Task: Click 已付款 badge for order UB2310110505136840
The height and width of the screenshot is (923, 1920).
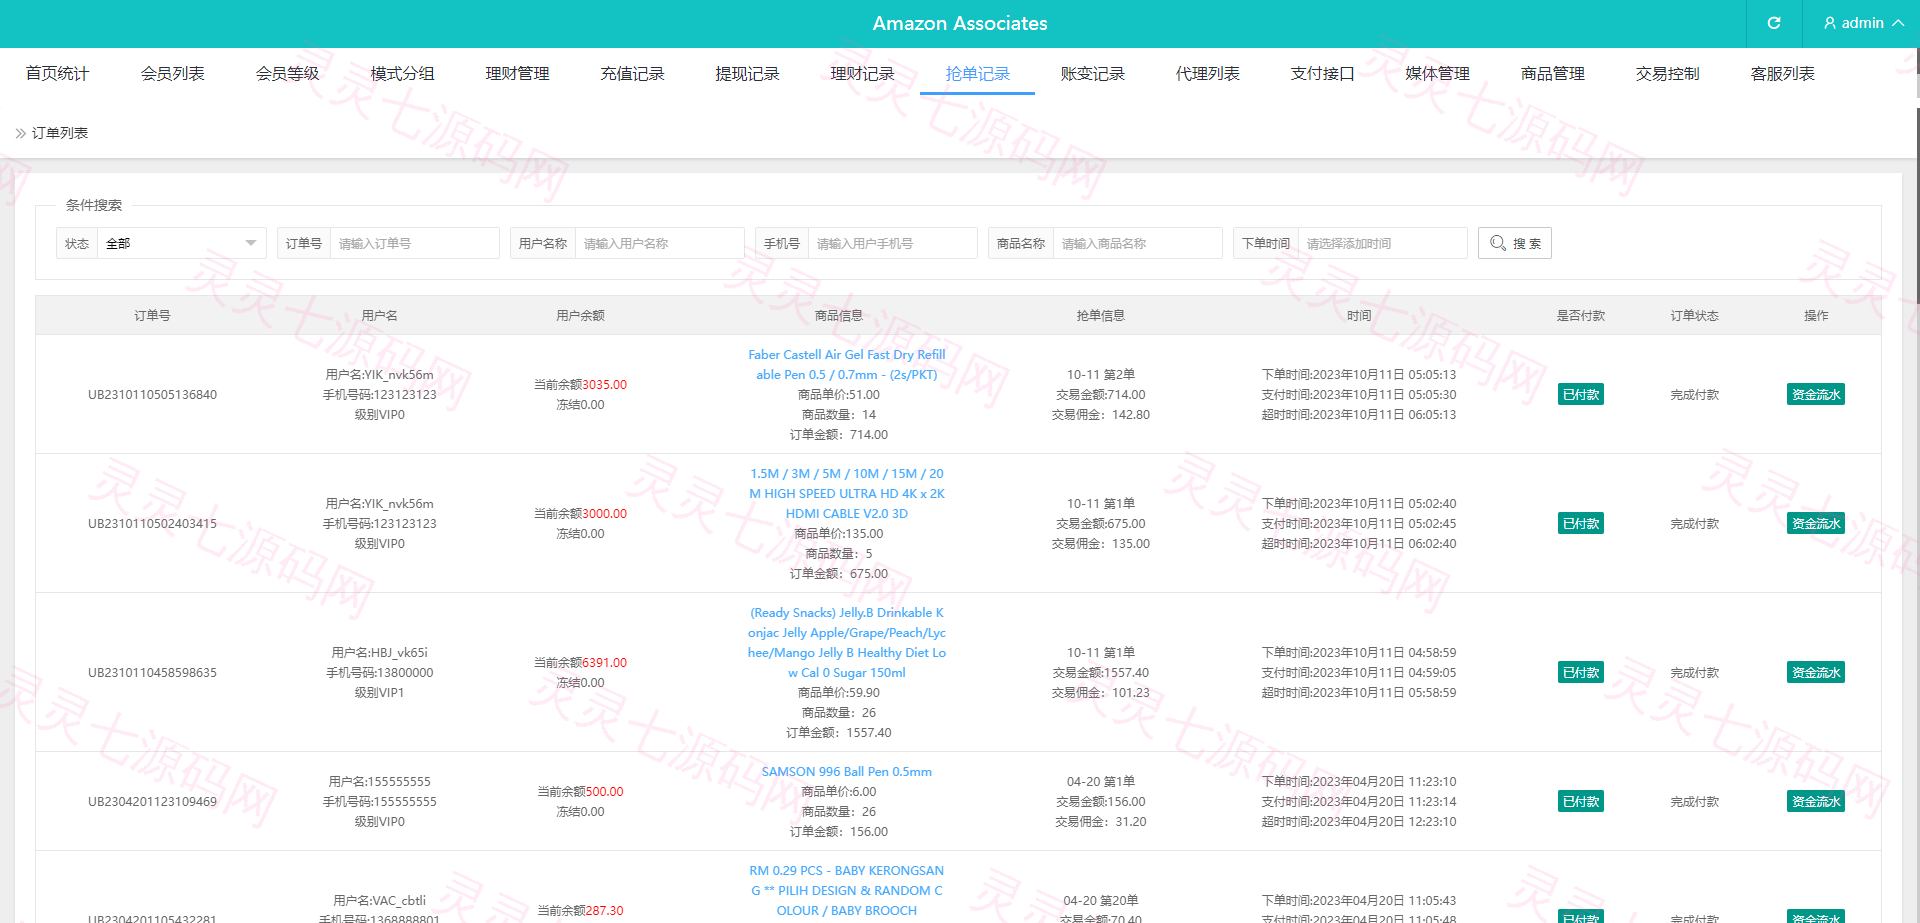Action: click(x=1580, y=394)
